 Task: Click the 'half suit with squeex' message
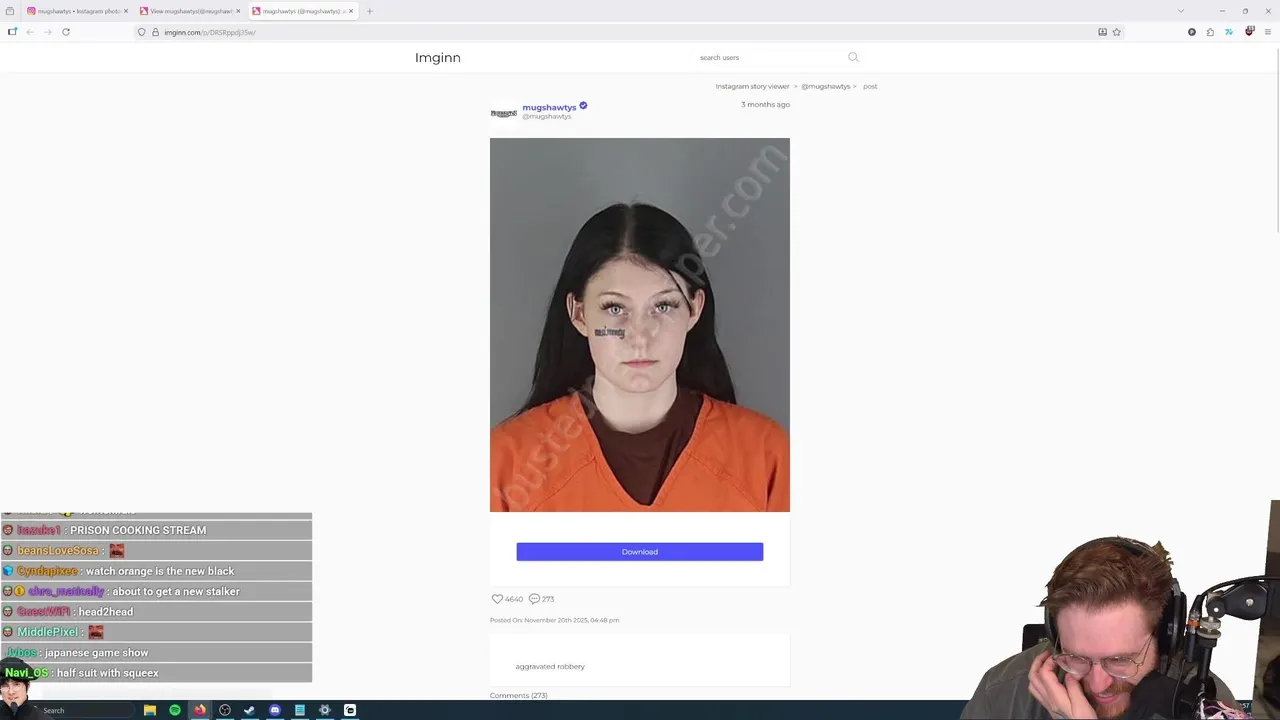pos(108,673)
